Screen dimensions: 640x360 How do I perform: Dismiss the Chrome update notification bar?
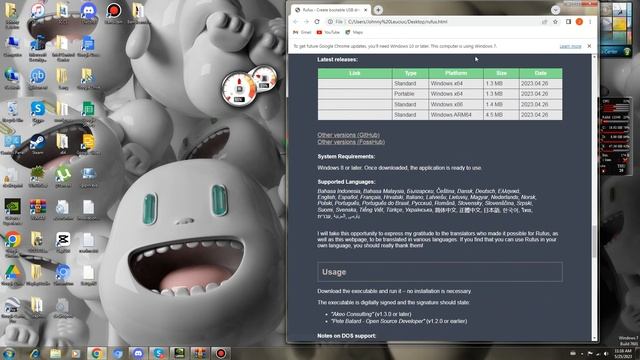589,46
